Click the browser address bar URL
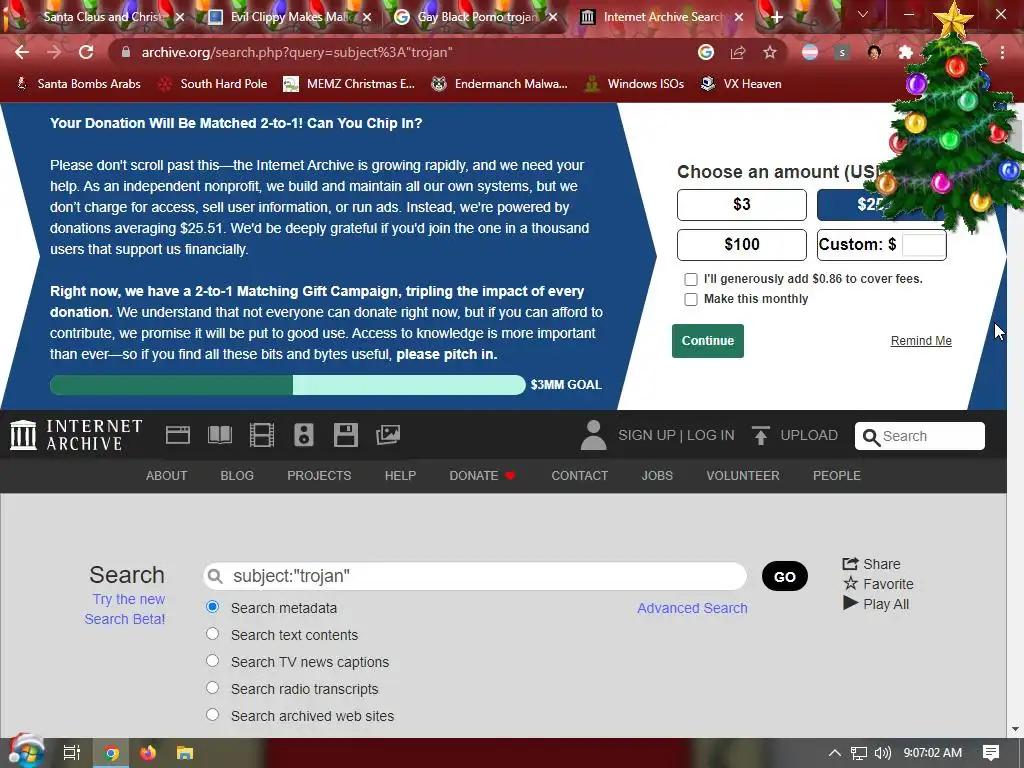This screenshot has width=1024, height=768. point(297,52)
